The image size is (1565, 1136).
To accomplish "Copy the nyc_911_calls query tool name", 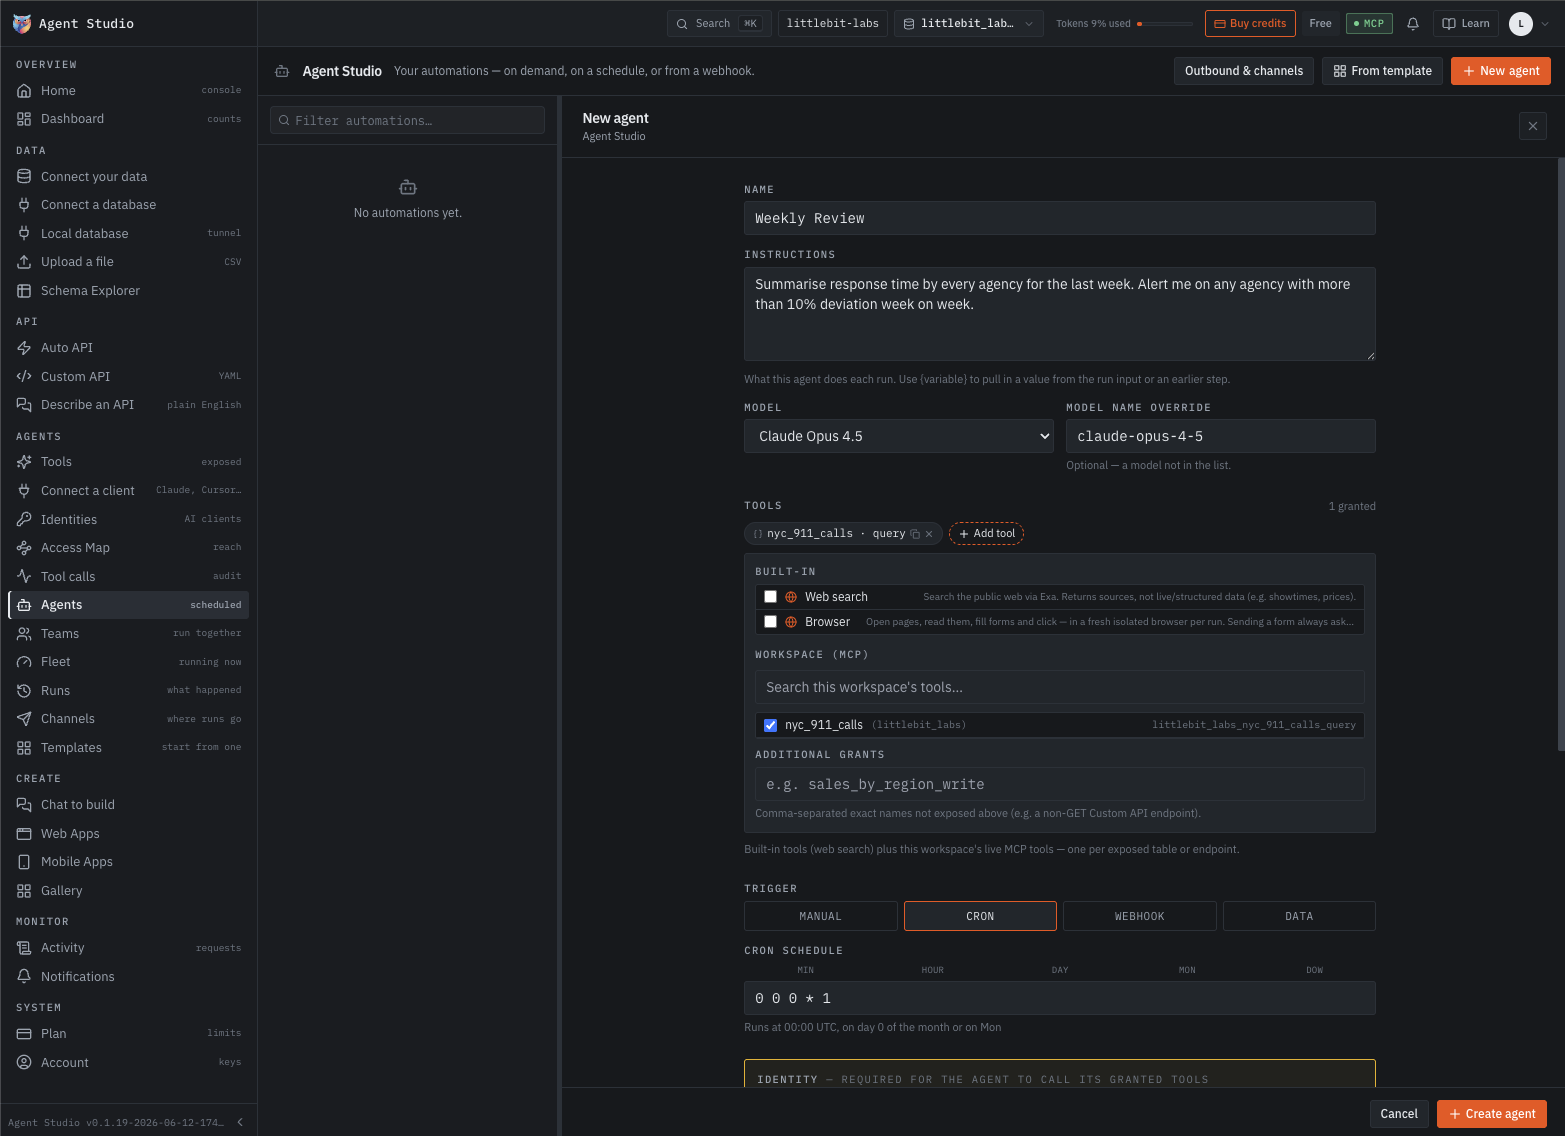I will (x=915, y=534).
